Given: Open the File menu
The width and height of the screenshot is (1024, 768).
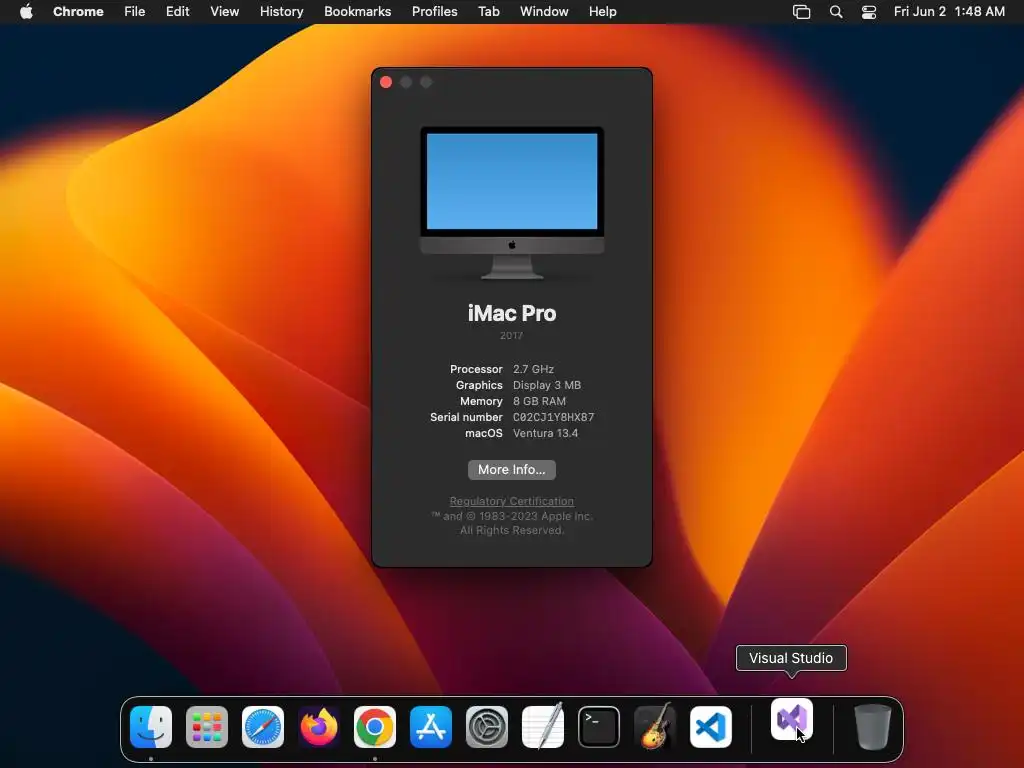Looking at the screenshot, I should click(135, 12).
